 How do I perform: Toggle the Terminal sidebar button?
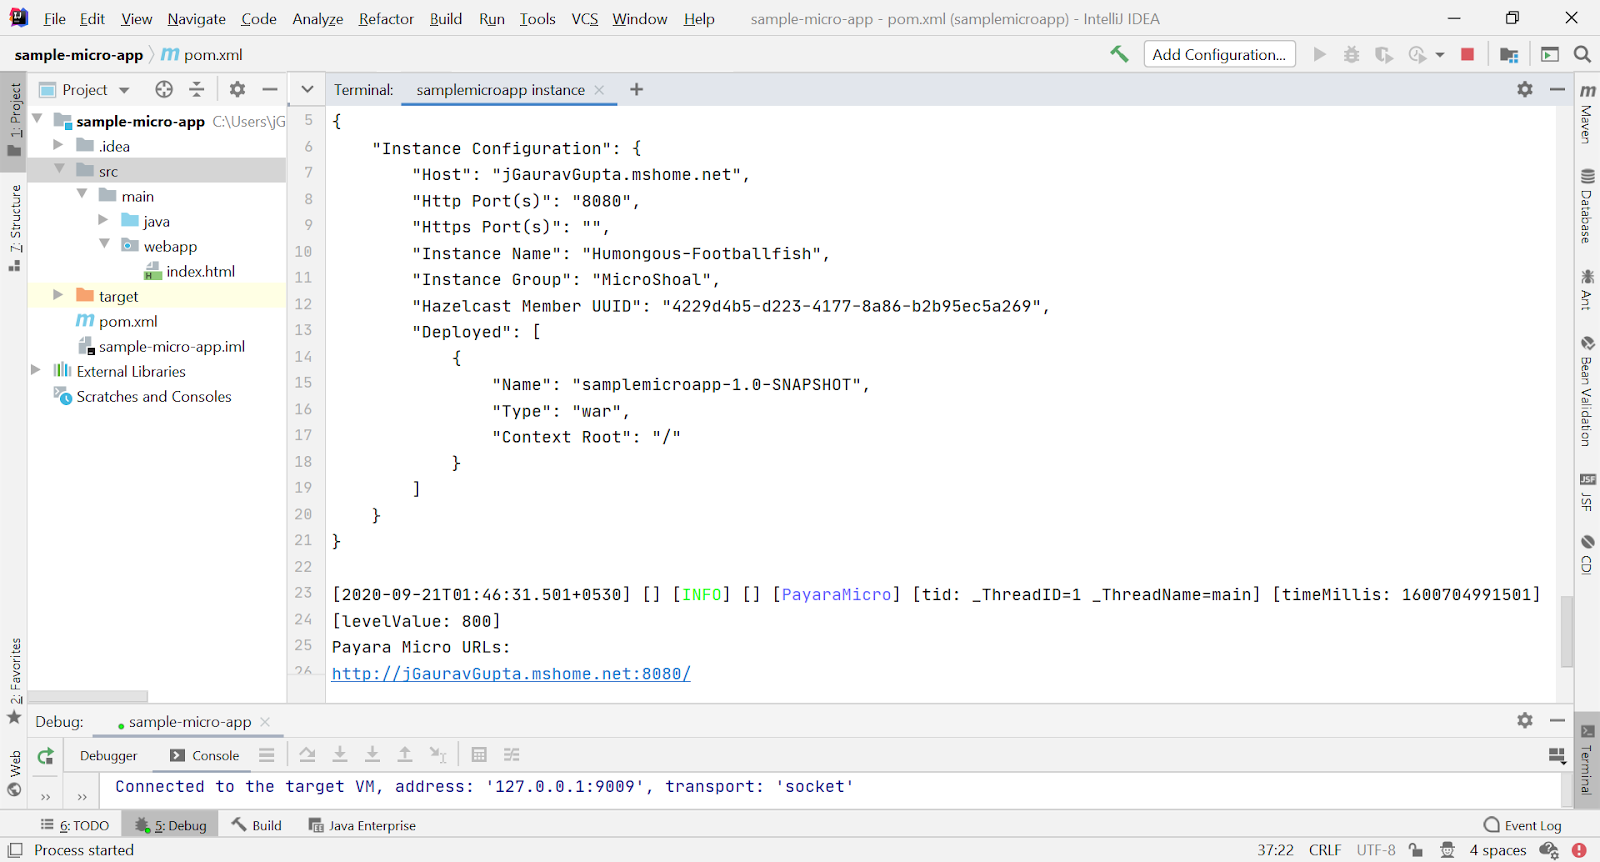tap(1587, 760)
